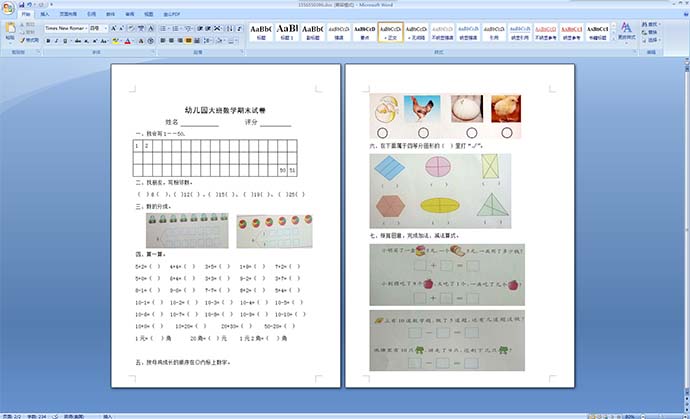Screen dimensions: 690x419
Task: Open the Help question icon
Action: pos(685,15)
